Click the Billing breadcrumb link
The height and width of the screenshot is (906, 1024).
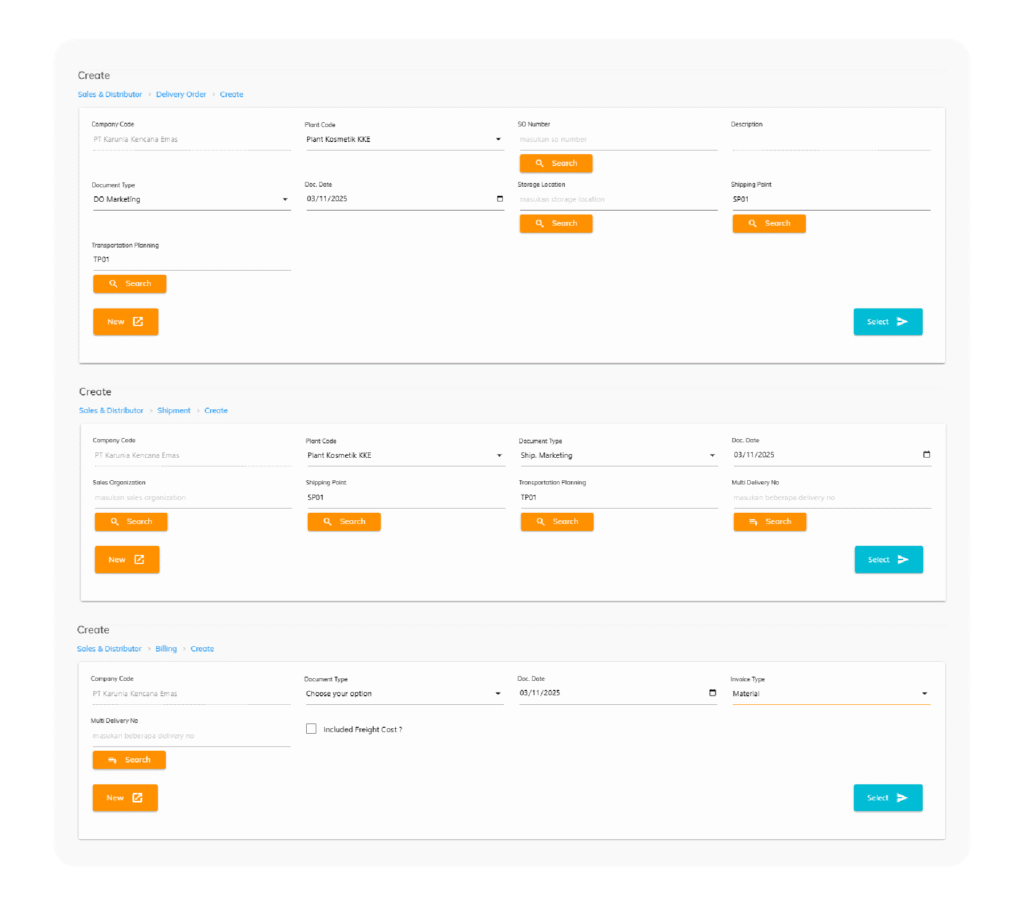click(x=166, y=648)
